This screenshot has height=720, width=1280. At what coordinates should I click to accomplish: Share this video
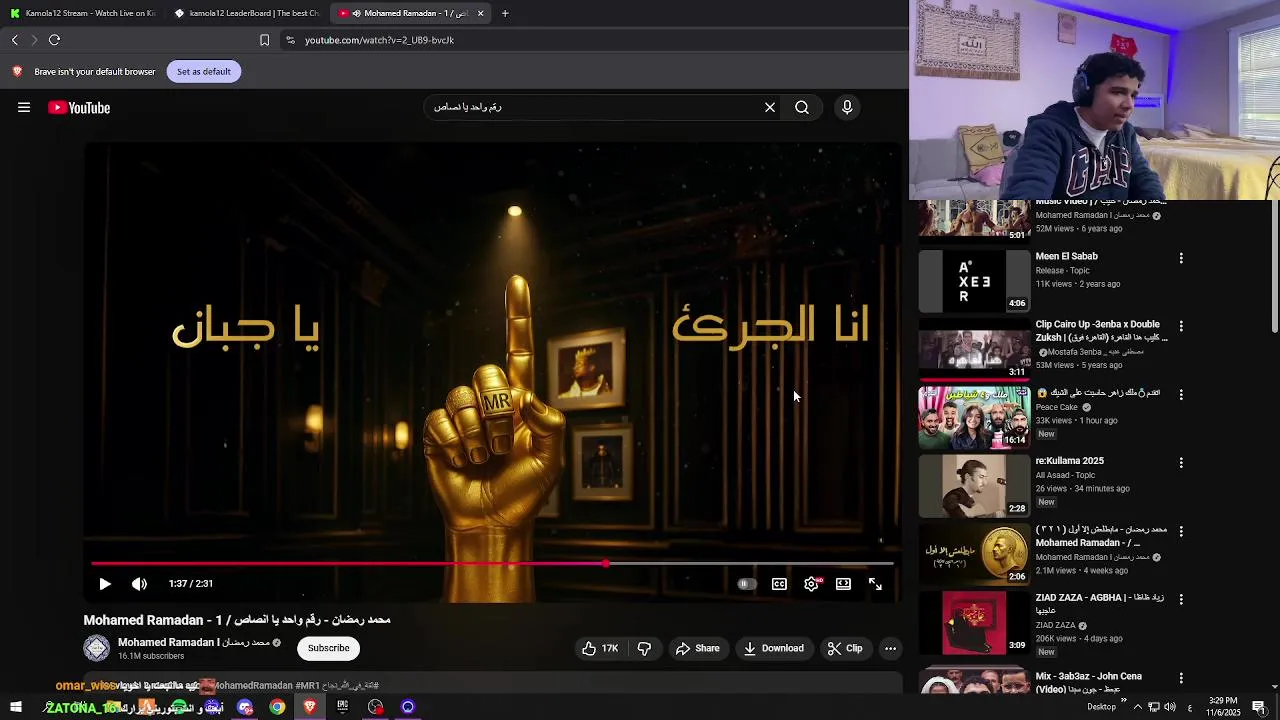(697, 648)
